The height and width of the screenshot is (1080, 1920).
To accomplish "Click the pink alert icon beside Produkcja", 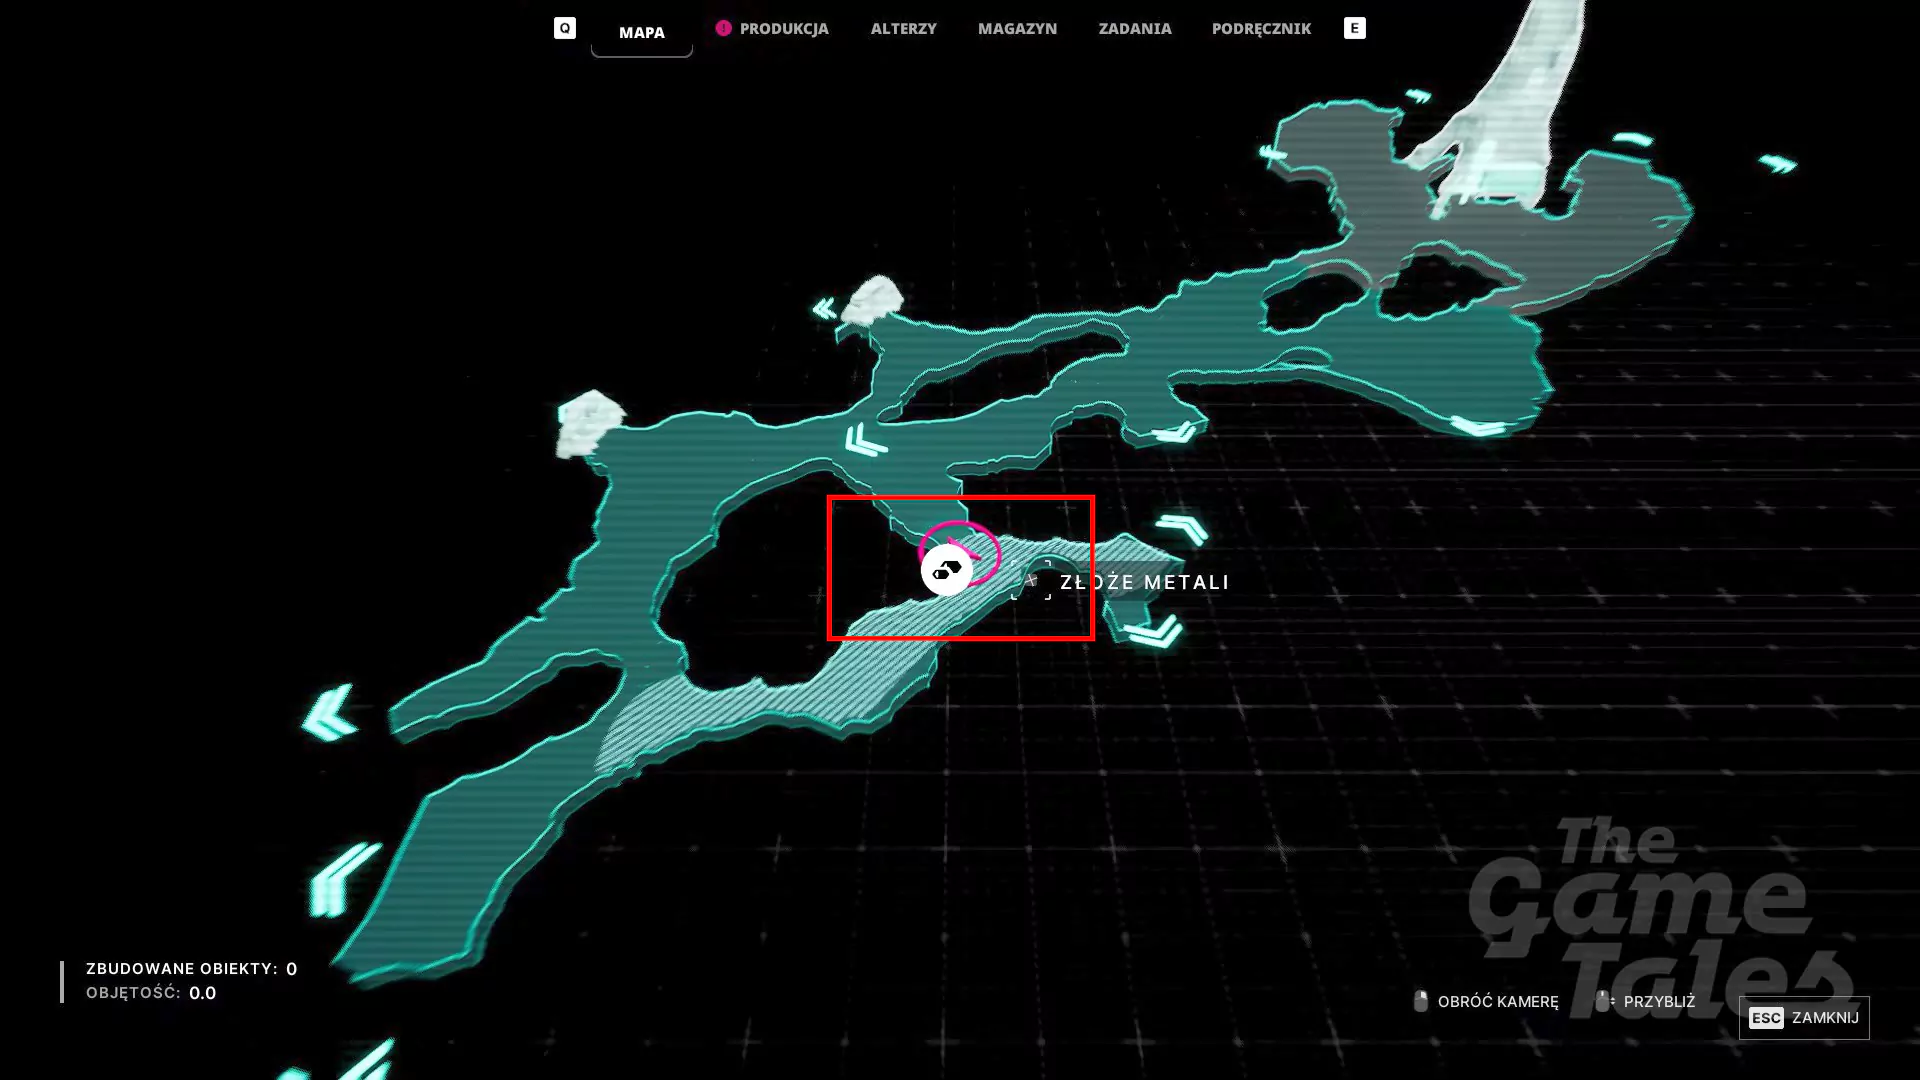I will coord(723,28).
